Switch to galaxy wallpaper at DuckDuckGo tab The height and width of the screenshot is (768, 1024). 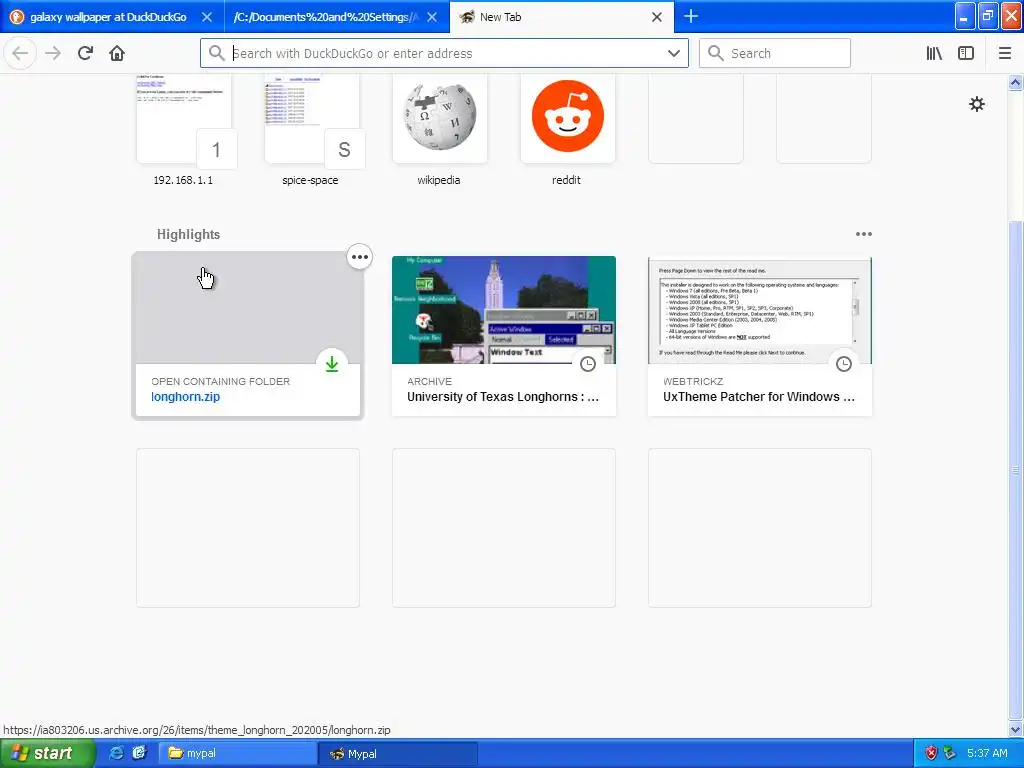coord(108,17)
